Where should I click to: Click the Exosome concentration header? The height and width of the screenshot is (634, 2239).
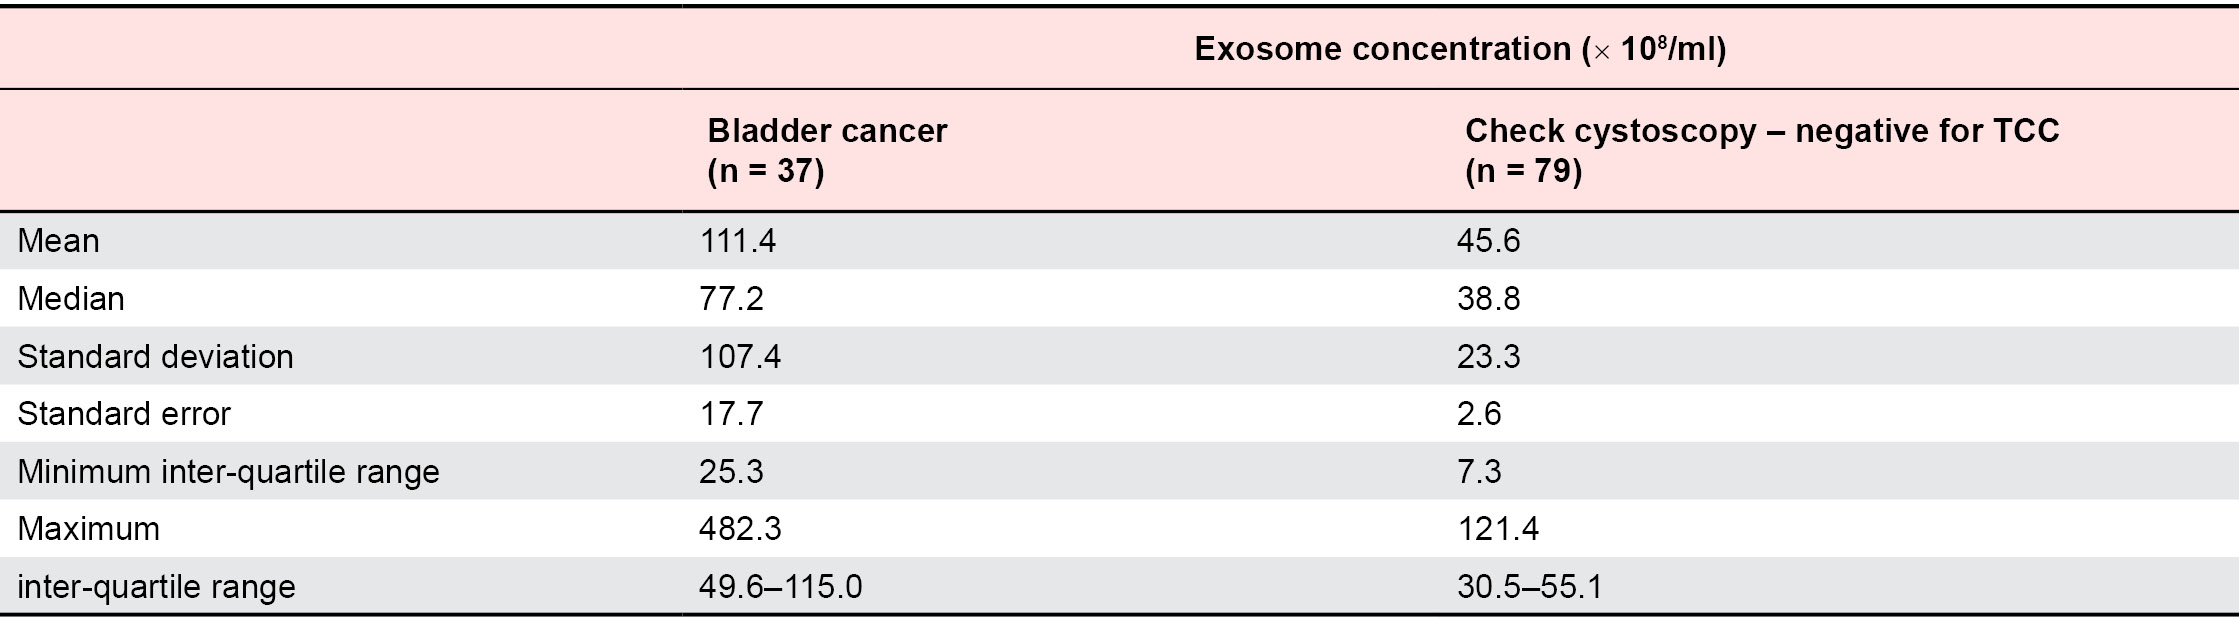[1460, 49]
